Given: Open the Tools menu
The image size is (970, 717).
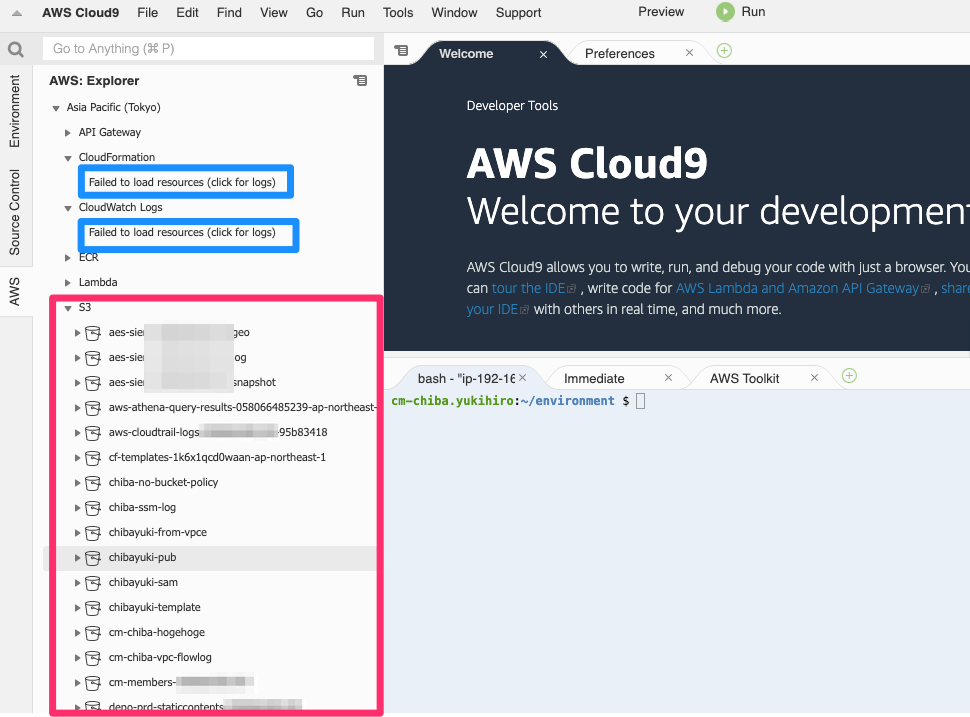Looking at the screenshot, I should click(397, 12).
